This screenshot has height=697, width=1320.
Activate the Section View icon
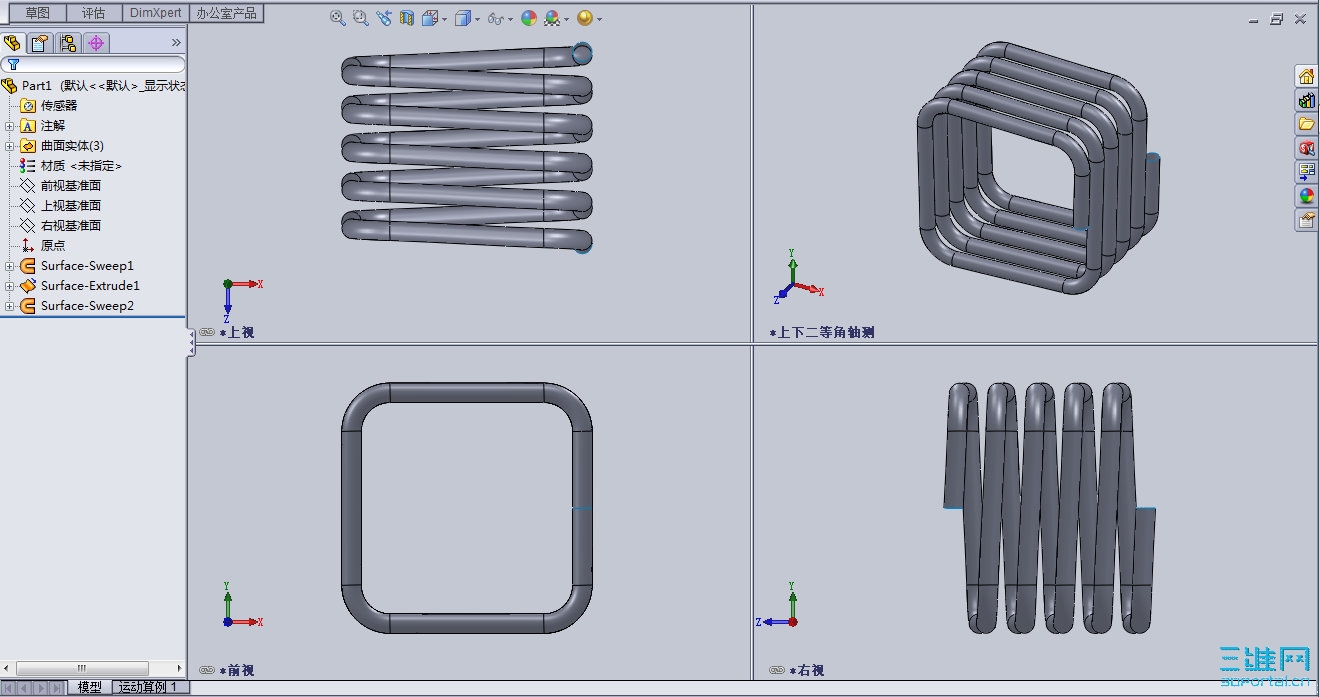407,18
